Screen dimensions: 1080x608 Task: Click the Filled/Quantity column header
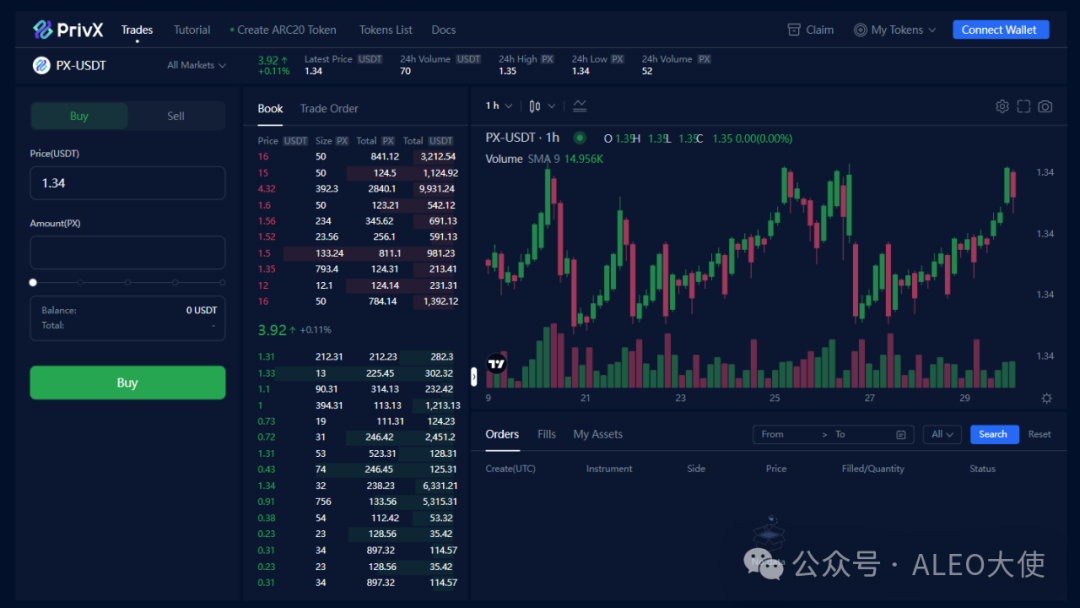(x=873, y=469)
